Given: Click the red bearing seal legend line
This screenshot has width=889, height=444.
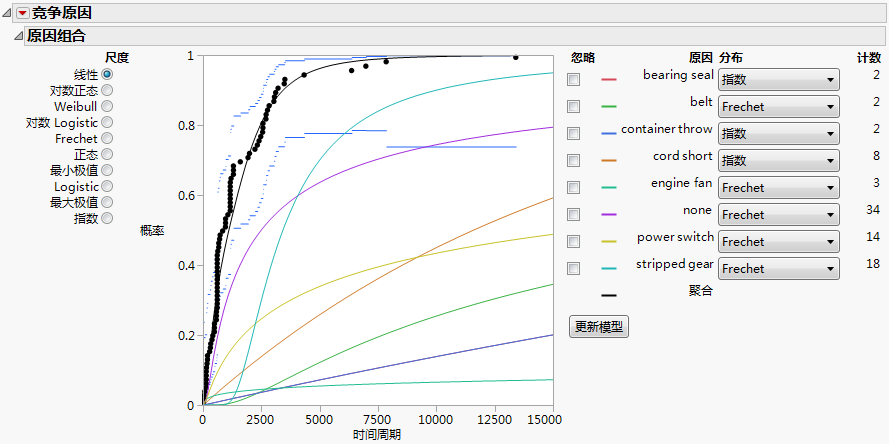Looking at the screenshot, I should click(609, 80).
